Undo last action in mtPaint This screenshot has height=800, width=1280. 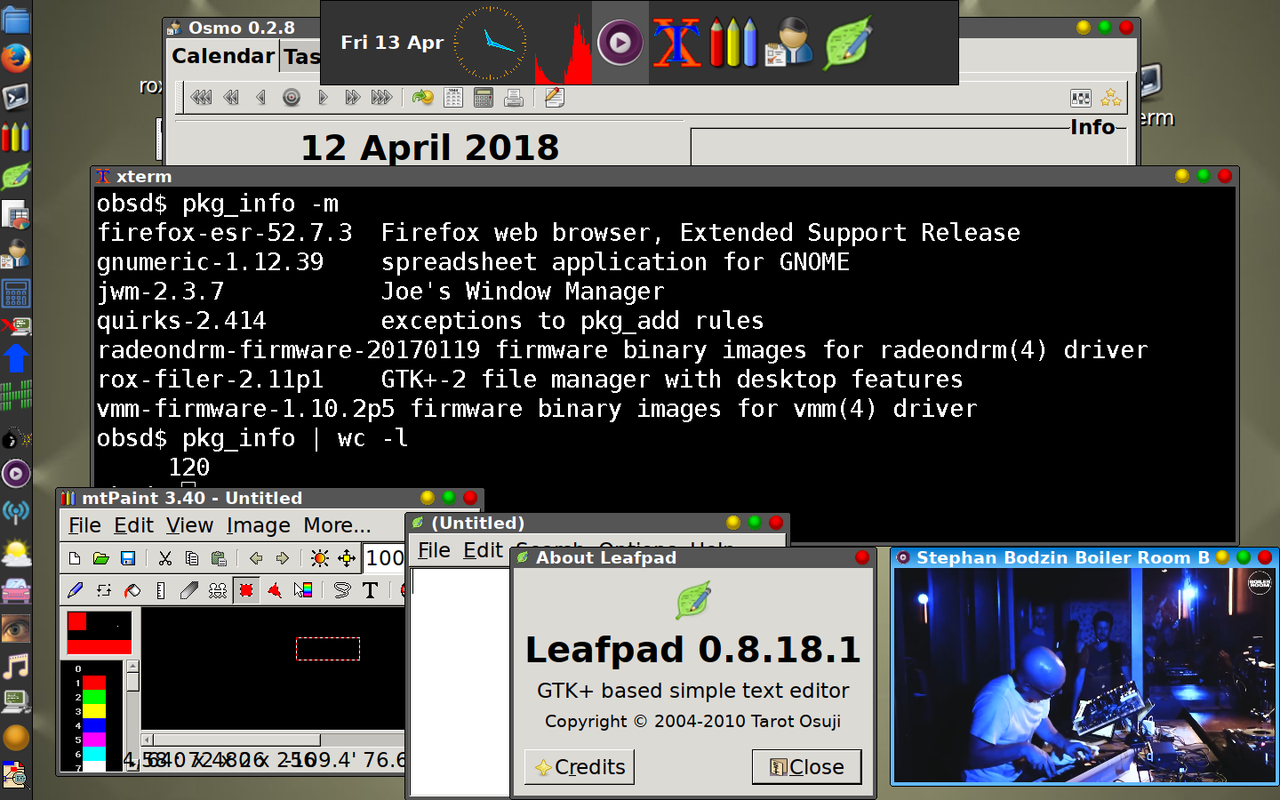click(256, 558)
